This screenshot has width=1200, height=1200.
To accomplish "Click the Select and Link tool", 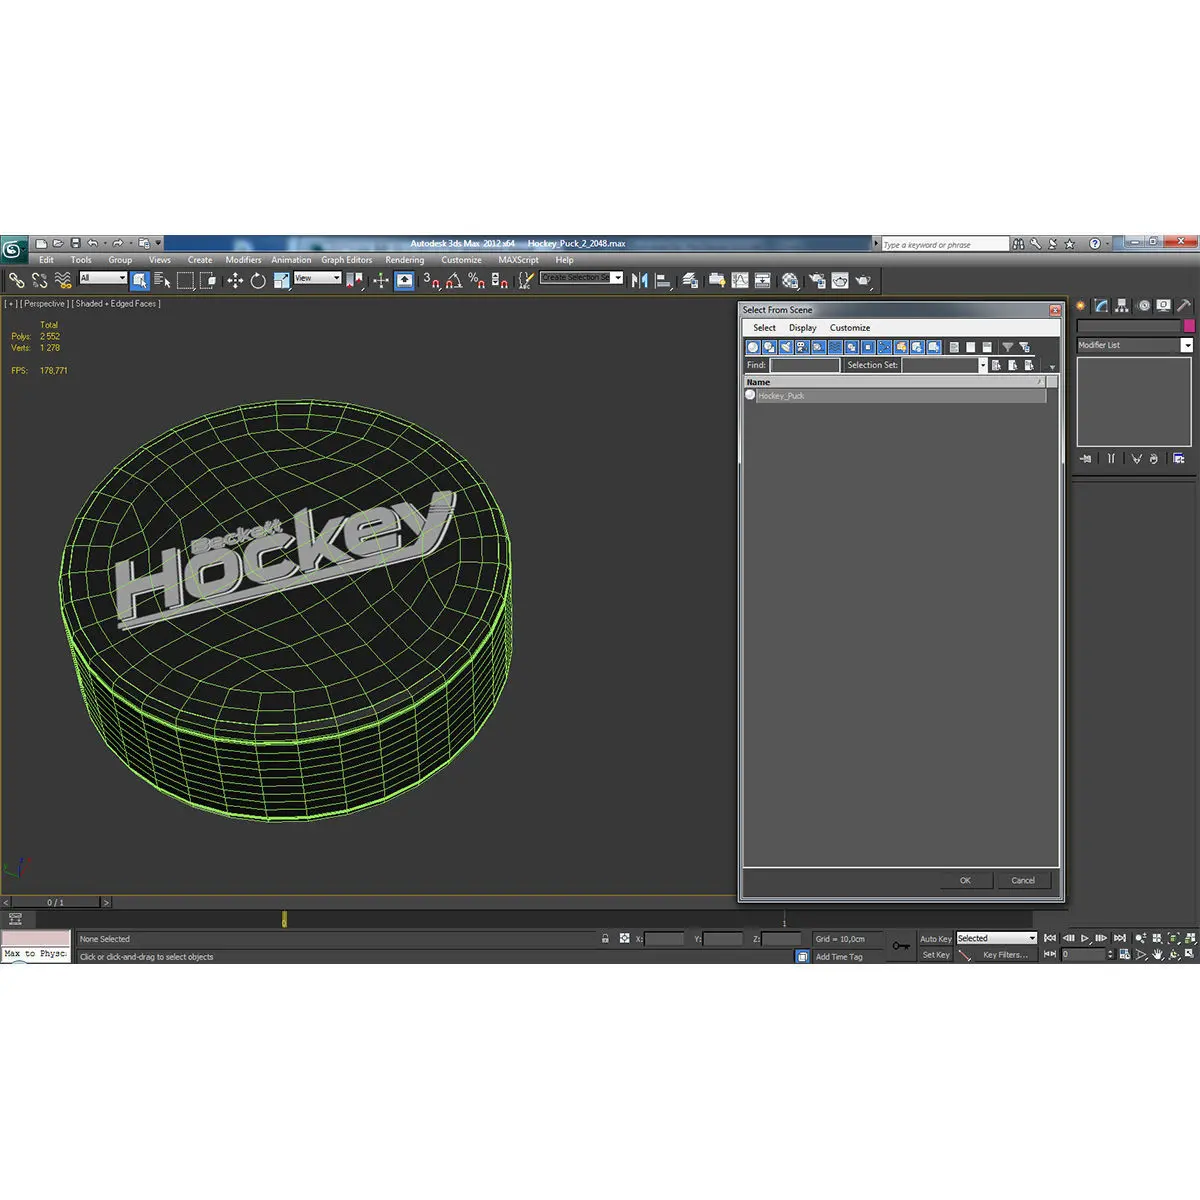I will tap(16, 281).
